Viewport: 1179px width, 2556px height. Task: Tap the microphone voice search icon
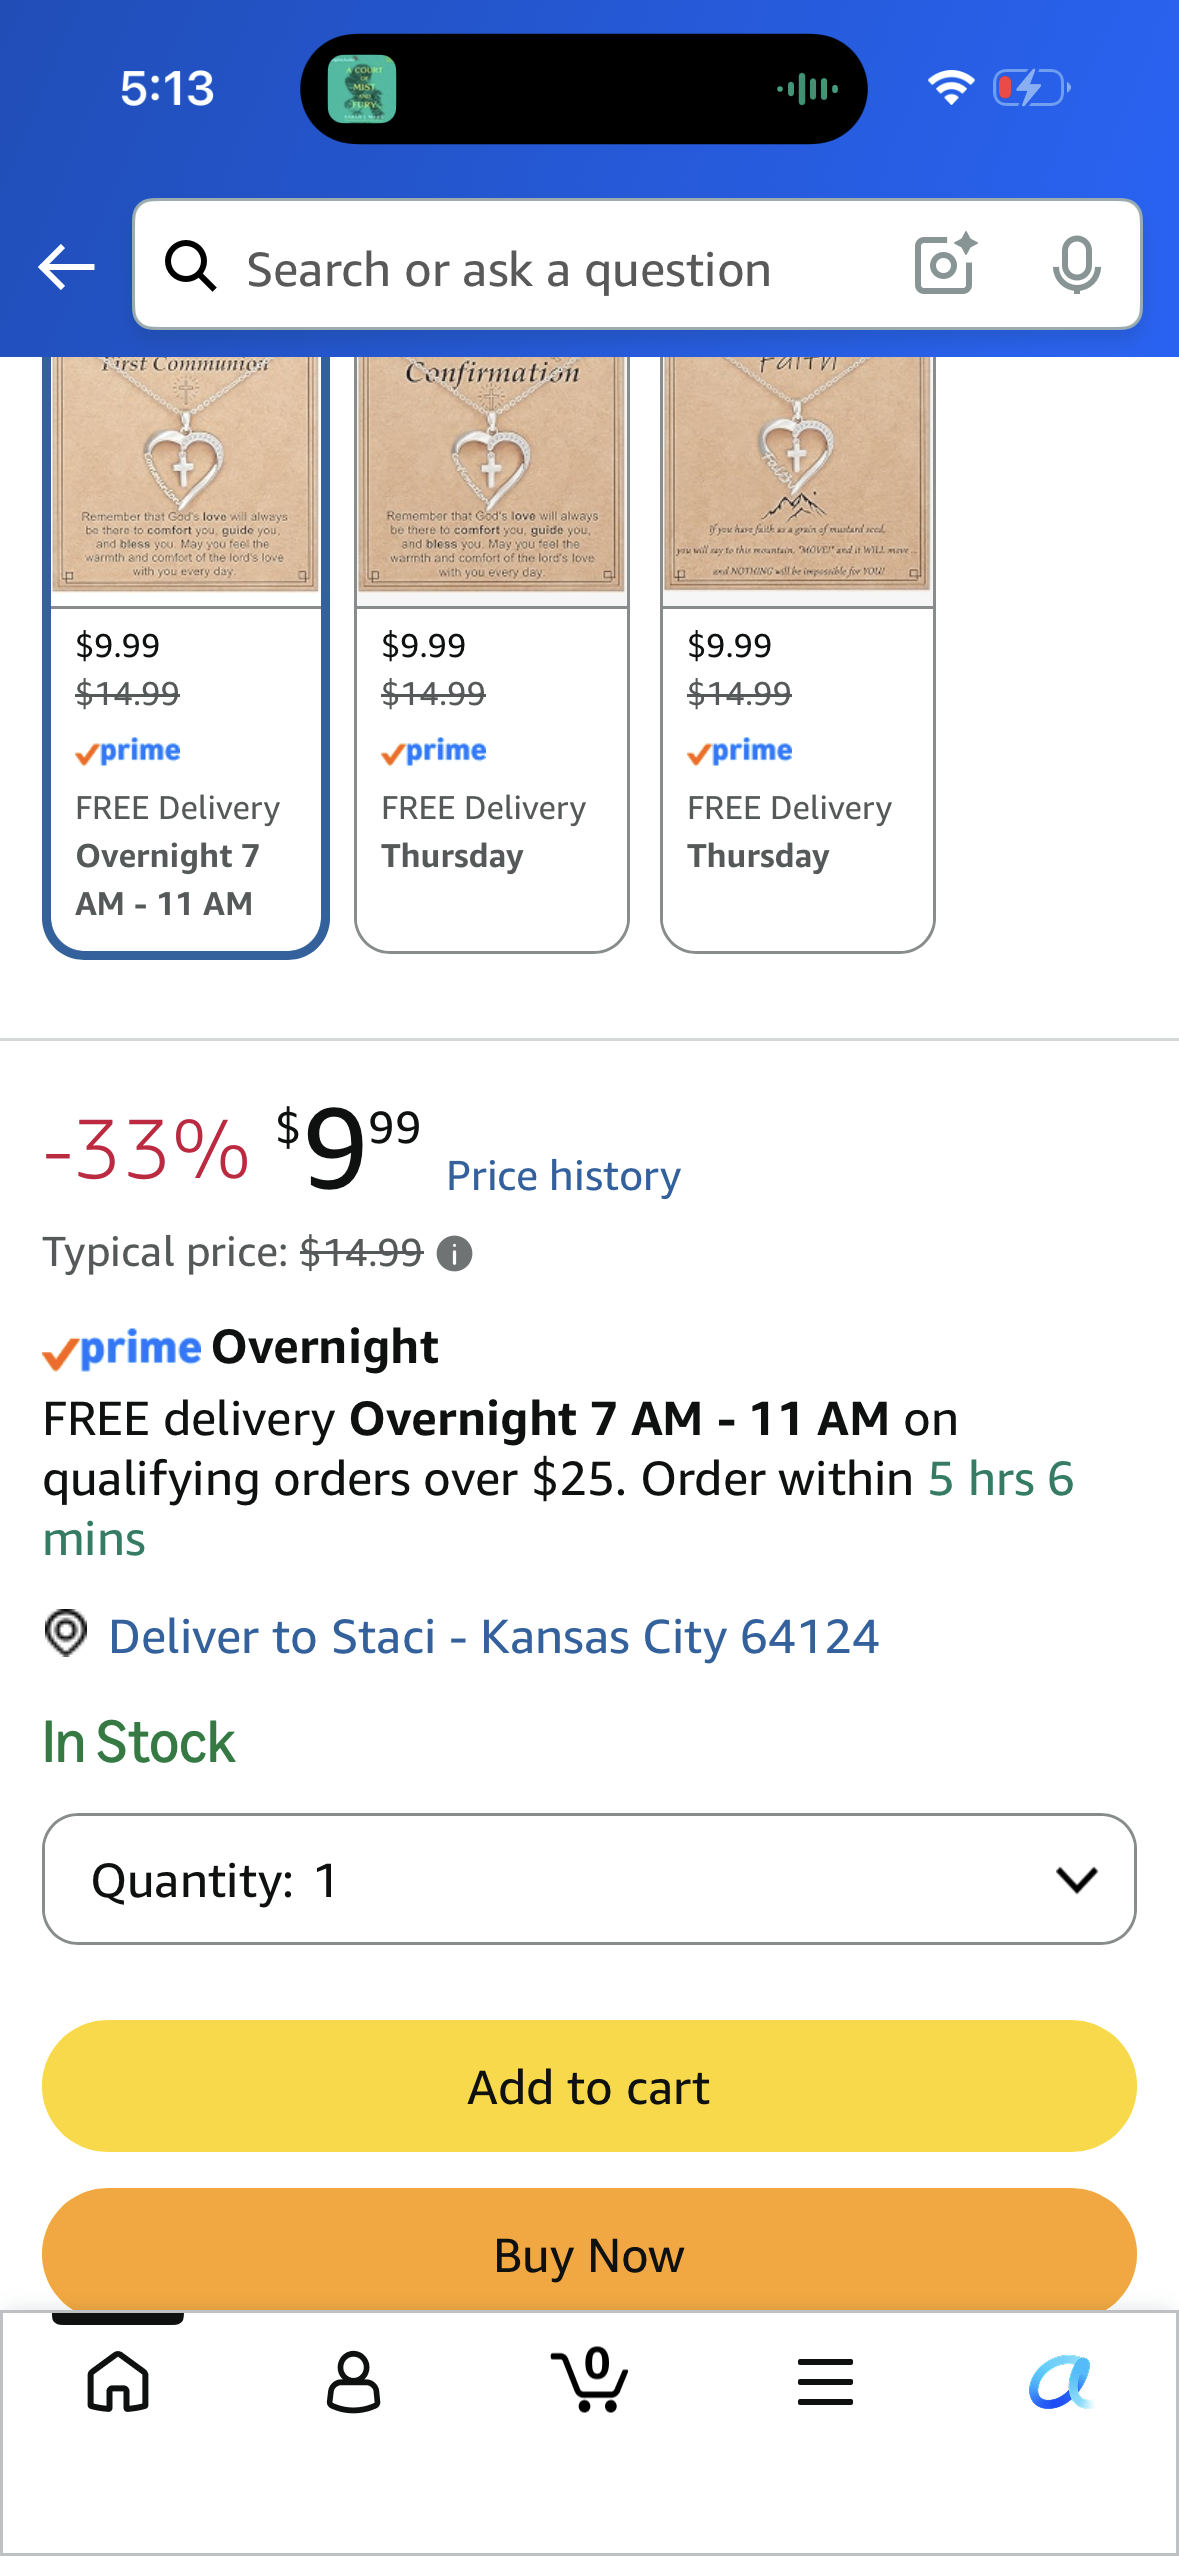(1076, 265)
